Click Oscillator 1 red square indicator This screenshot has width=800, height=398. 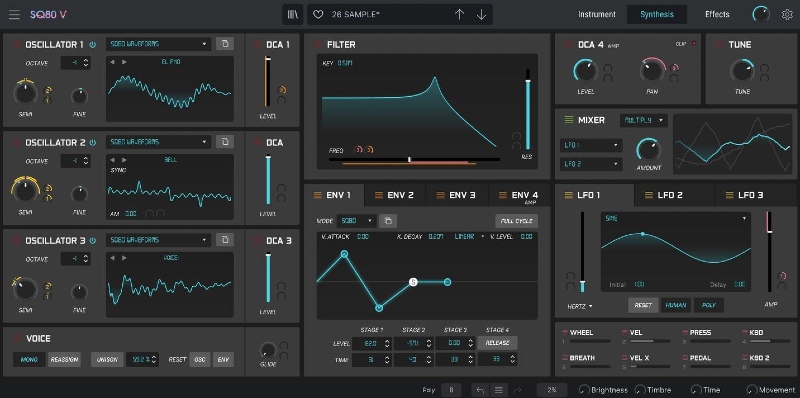(16, 45)
